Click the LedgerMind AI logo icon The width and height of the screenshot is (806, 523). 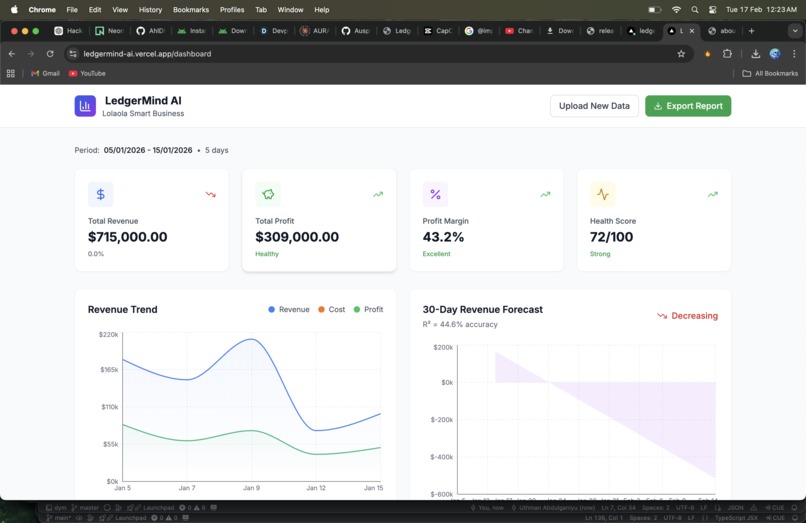[x=85, y=106]
